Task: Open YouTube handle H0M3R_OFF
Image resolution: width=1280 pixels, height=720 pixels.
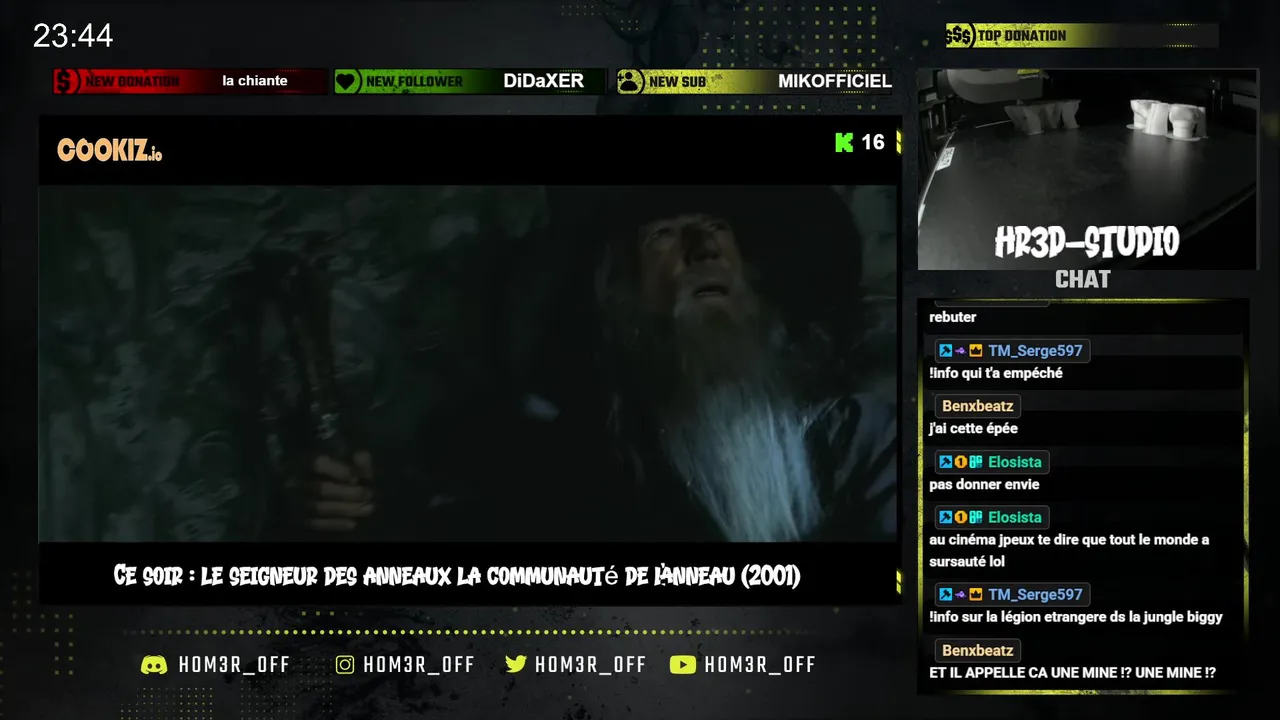Action: [x=760, y=665]
